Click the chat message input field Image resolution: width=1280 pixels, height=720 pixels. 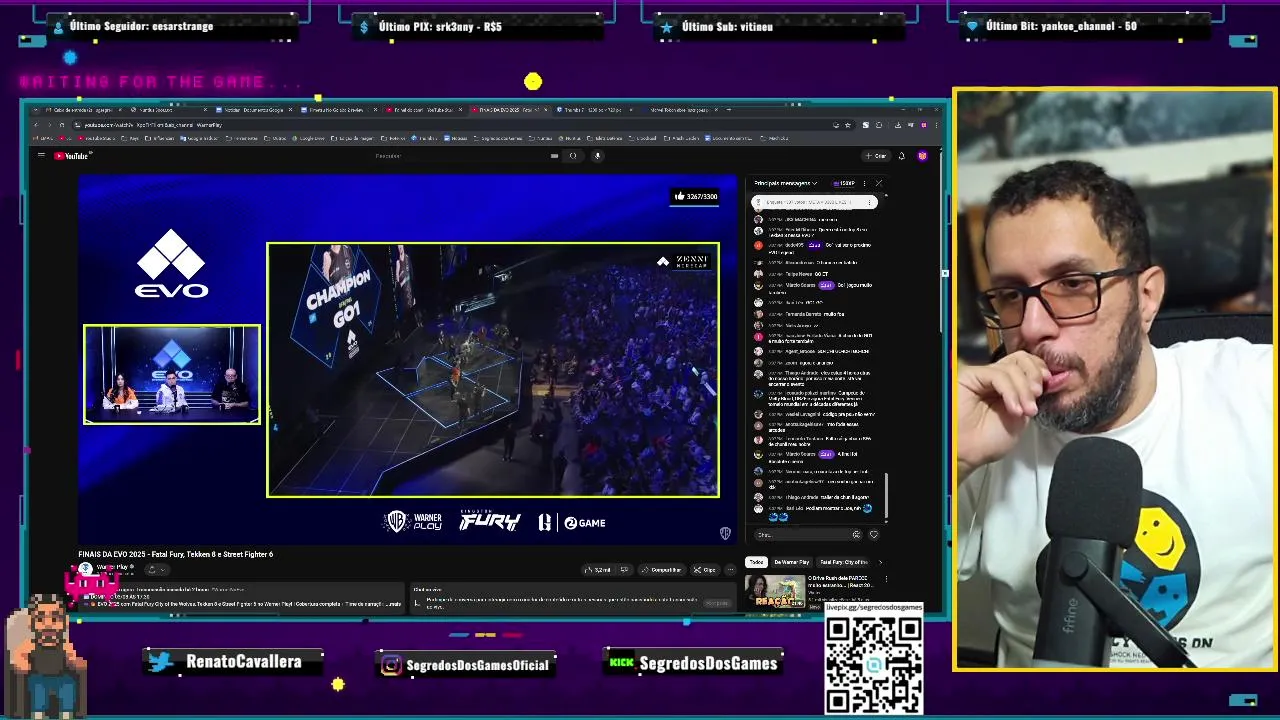(x=801, y=535)
